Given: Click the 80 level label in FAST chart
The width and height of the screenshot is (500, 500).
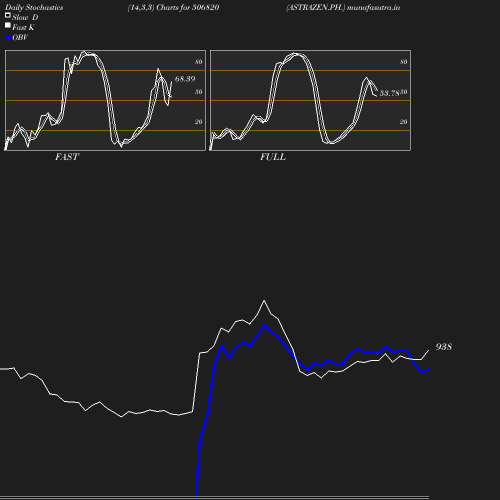Looking at the screenshot, I should point(199,62).
